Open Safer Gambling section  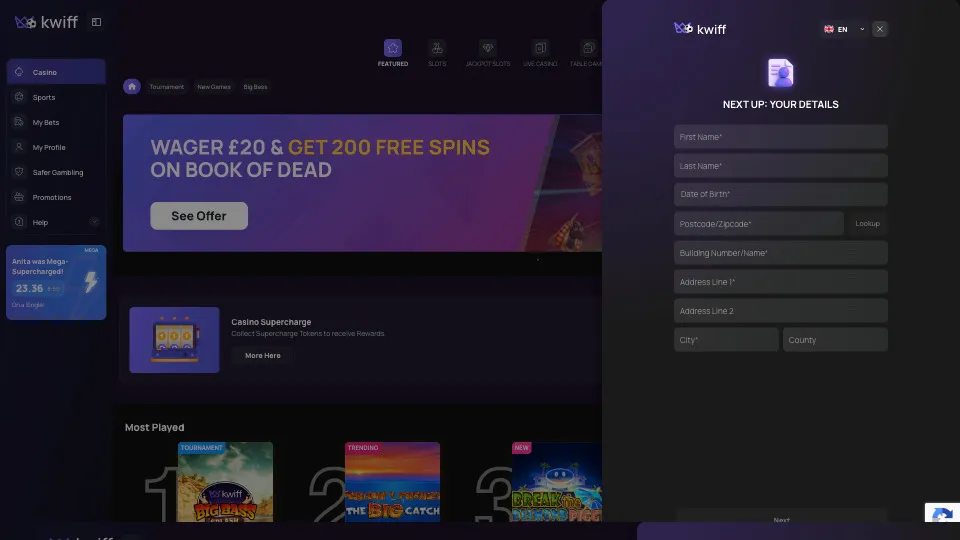point(56,172)
